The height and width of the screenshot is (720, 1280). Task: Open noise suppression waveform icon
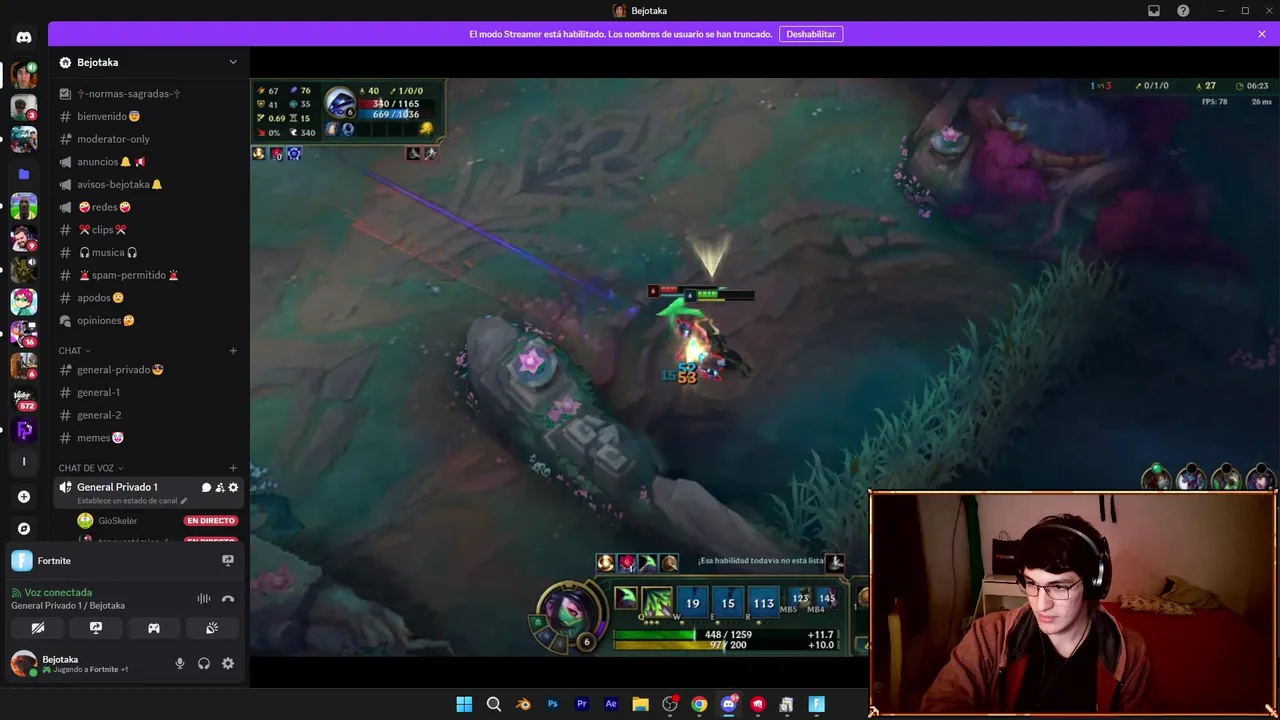pos(204,599)
